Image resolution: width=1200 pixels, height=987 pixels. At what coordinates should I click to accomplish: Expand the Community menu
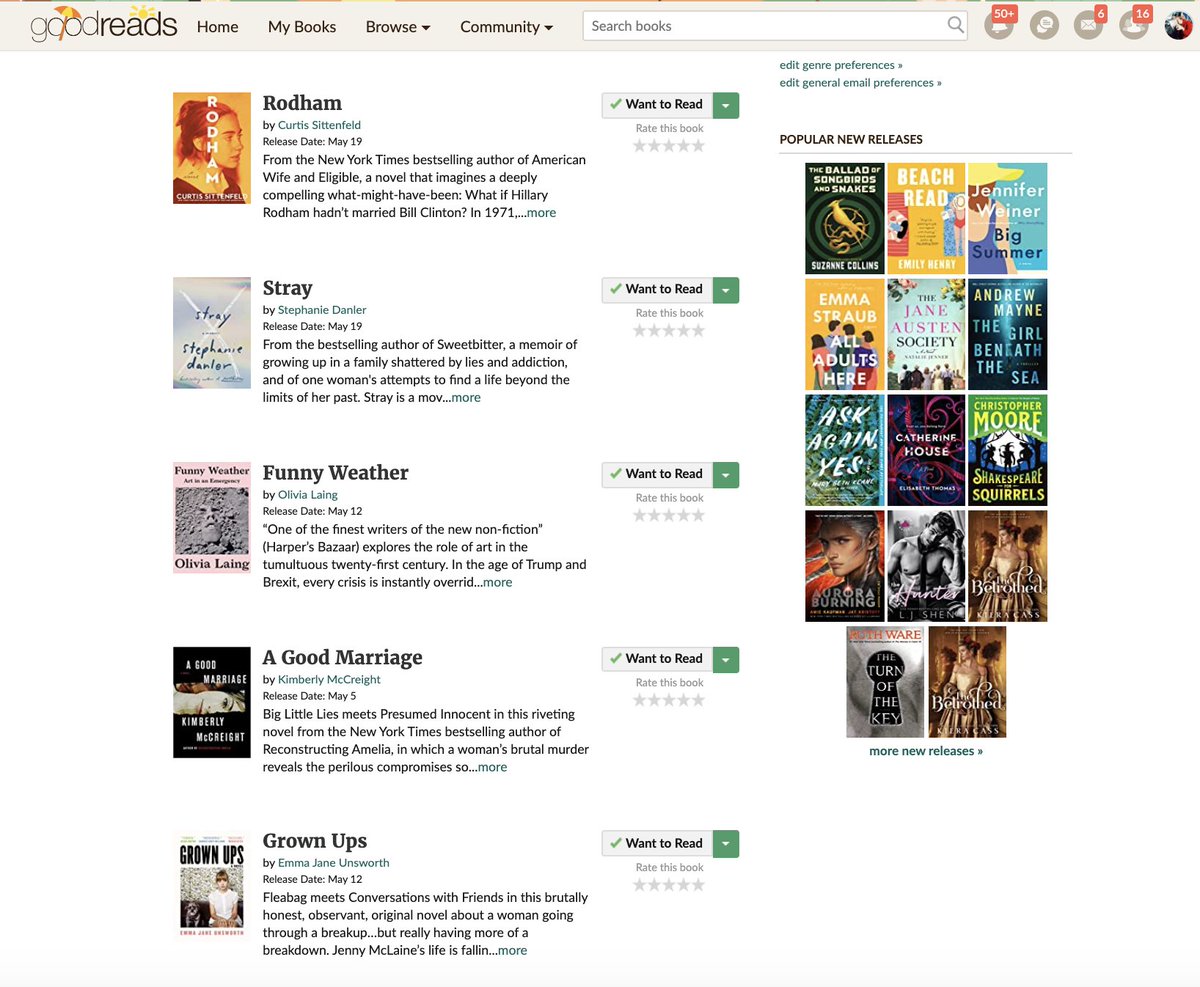click(x=506, y=27)
